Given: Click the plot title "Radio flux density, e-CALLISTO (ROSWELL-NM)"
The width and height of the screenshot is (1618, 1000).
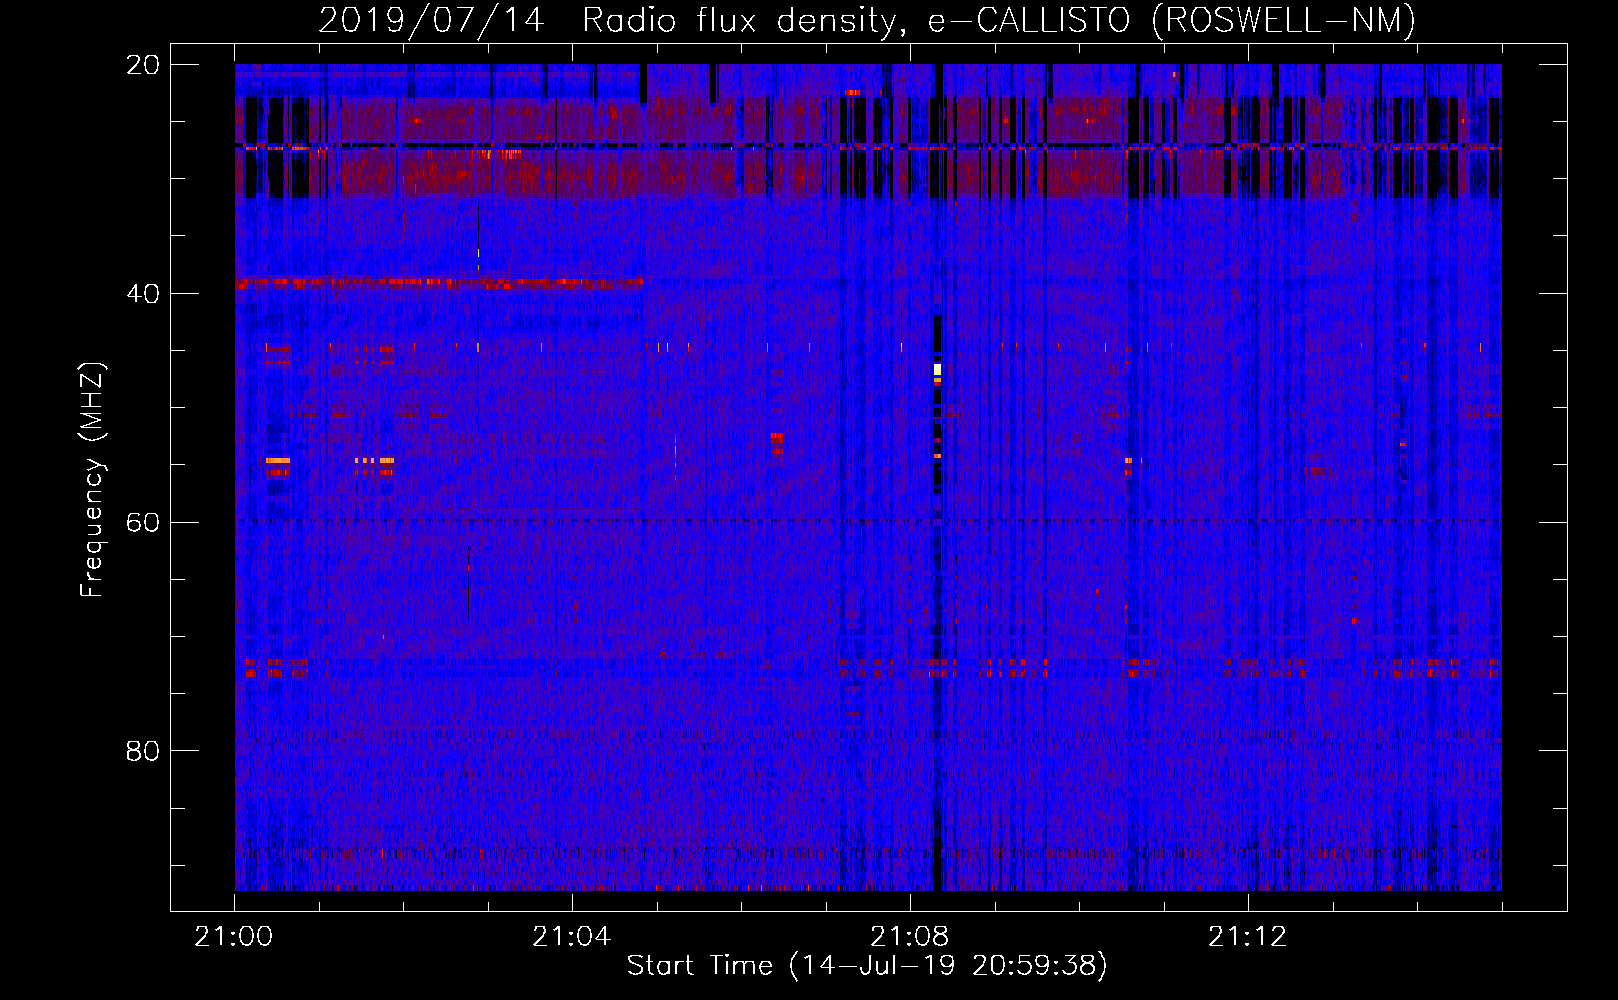Looking at the screenshot, I should (999, 20).
